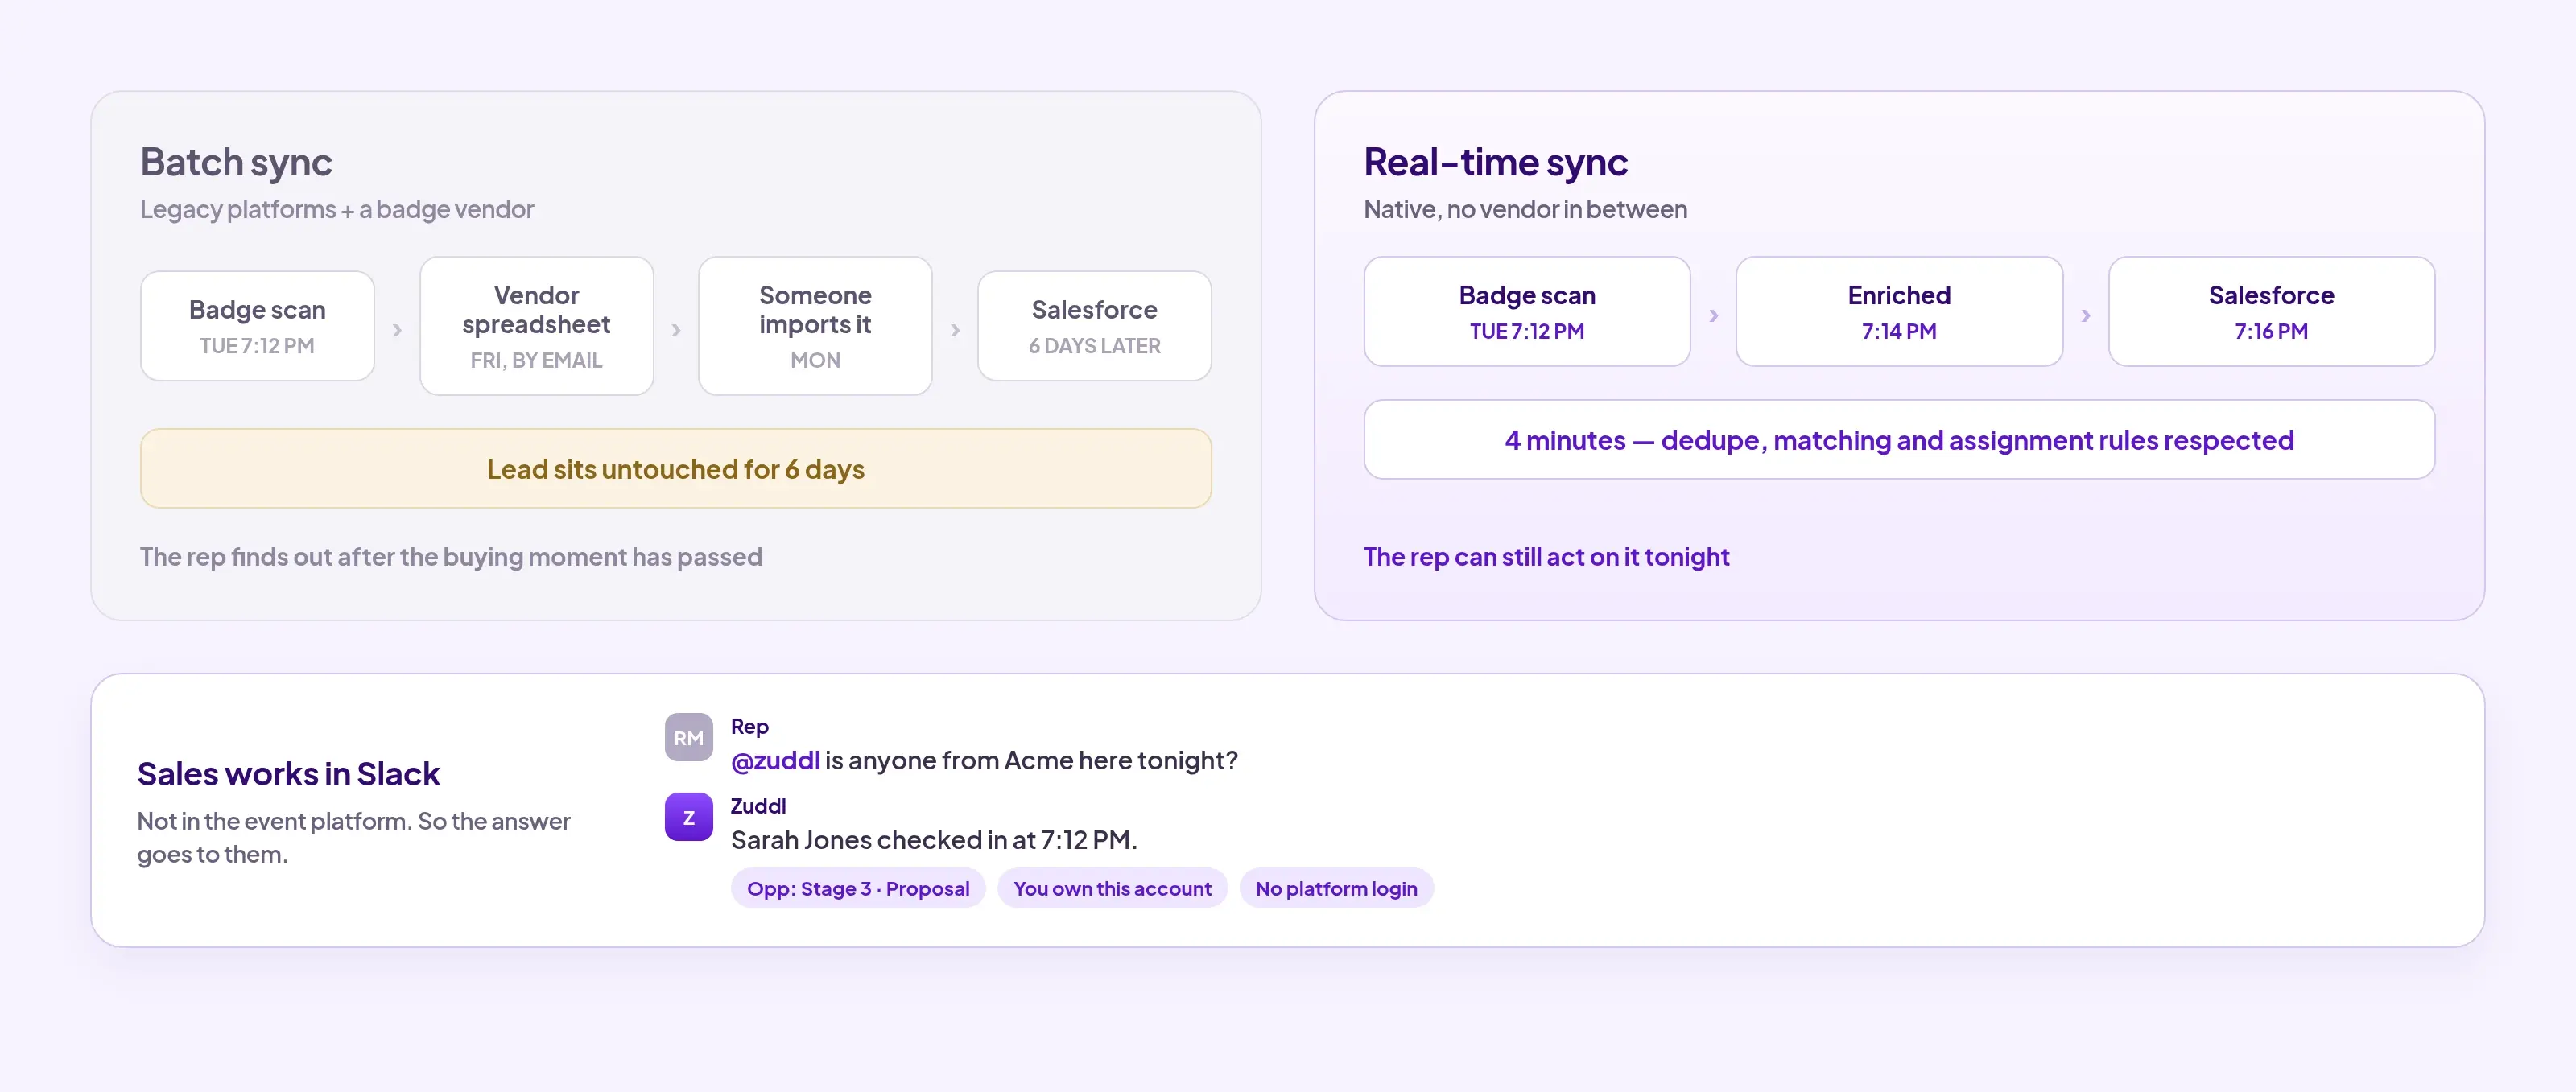Click the chevron after the Someone imports it card
The image size is (2576, 1092).
(955, 329)
